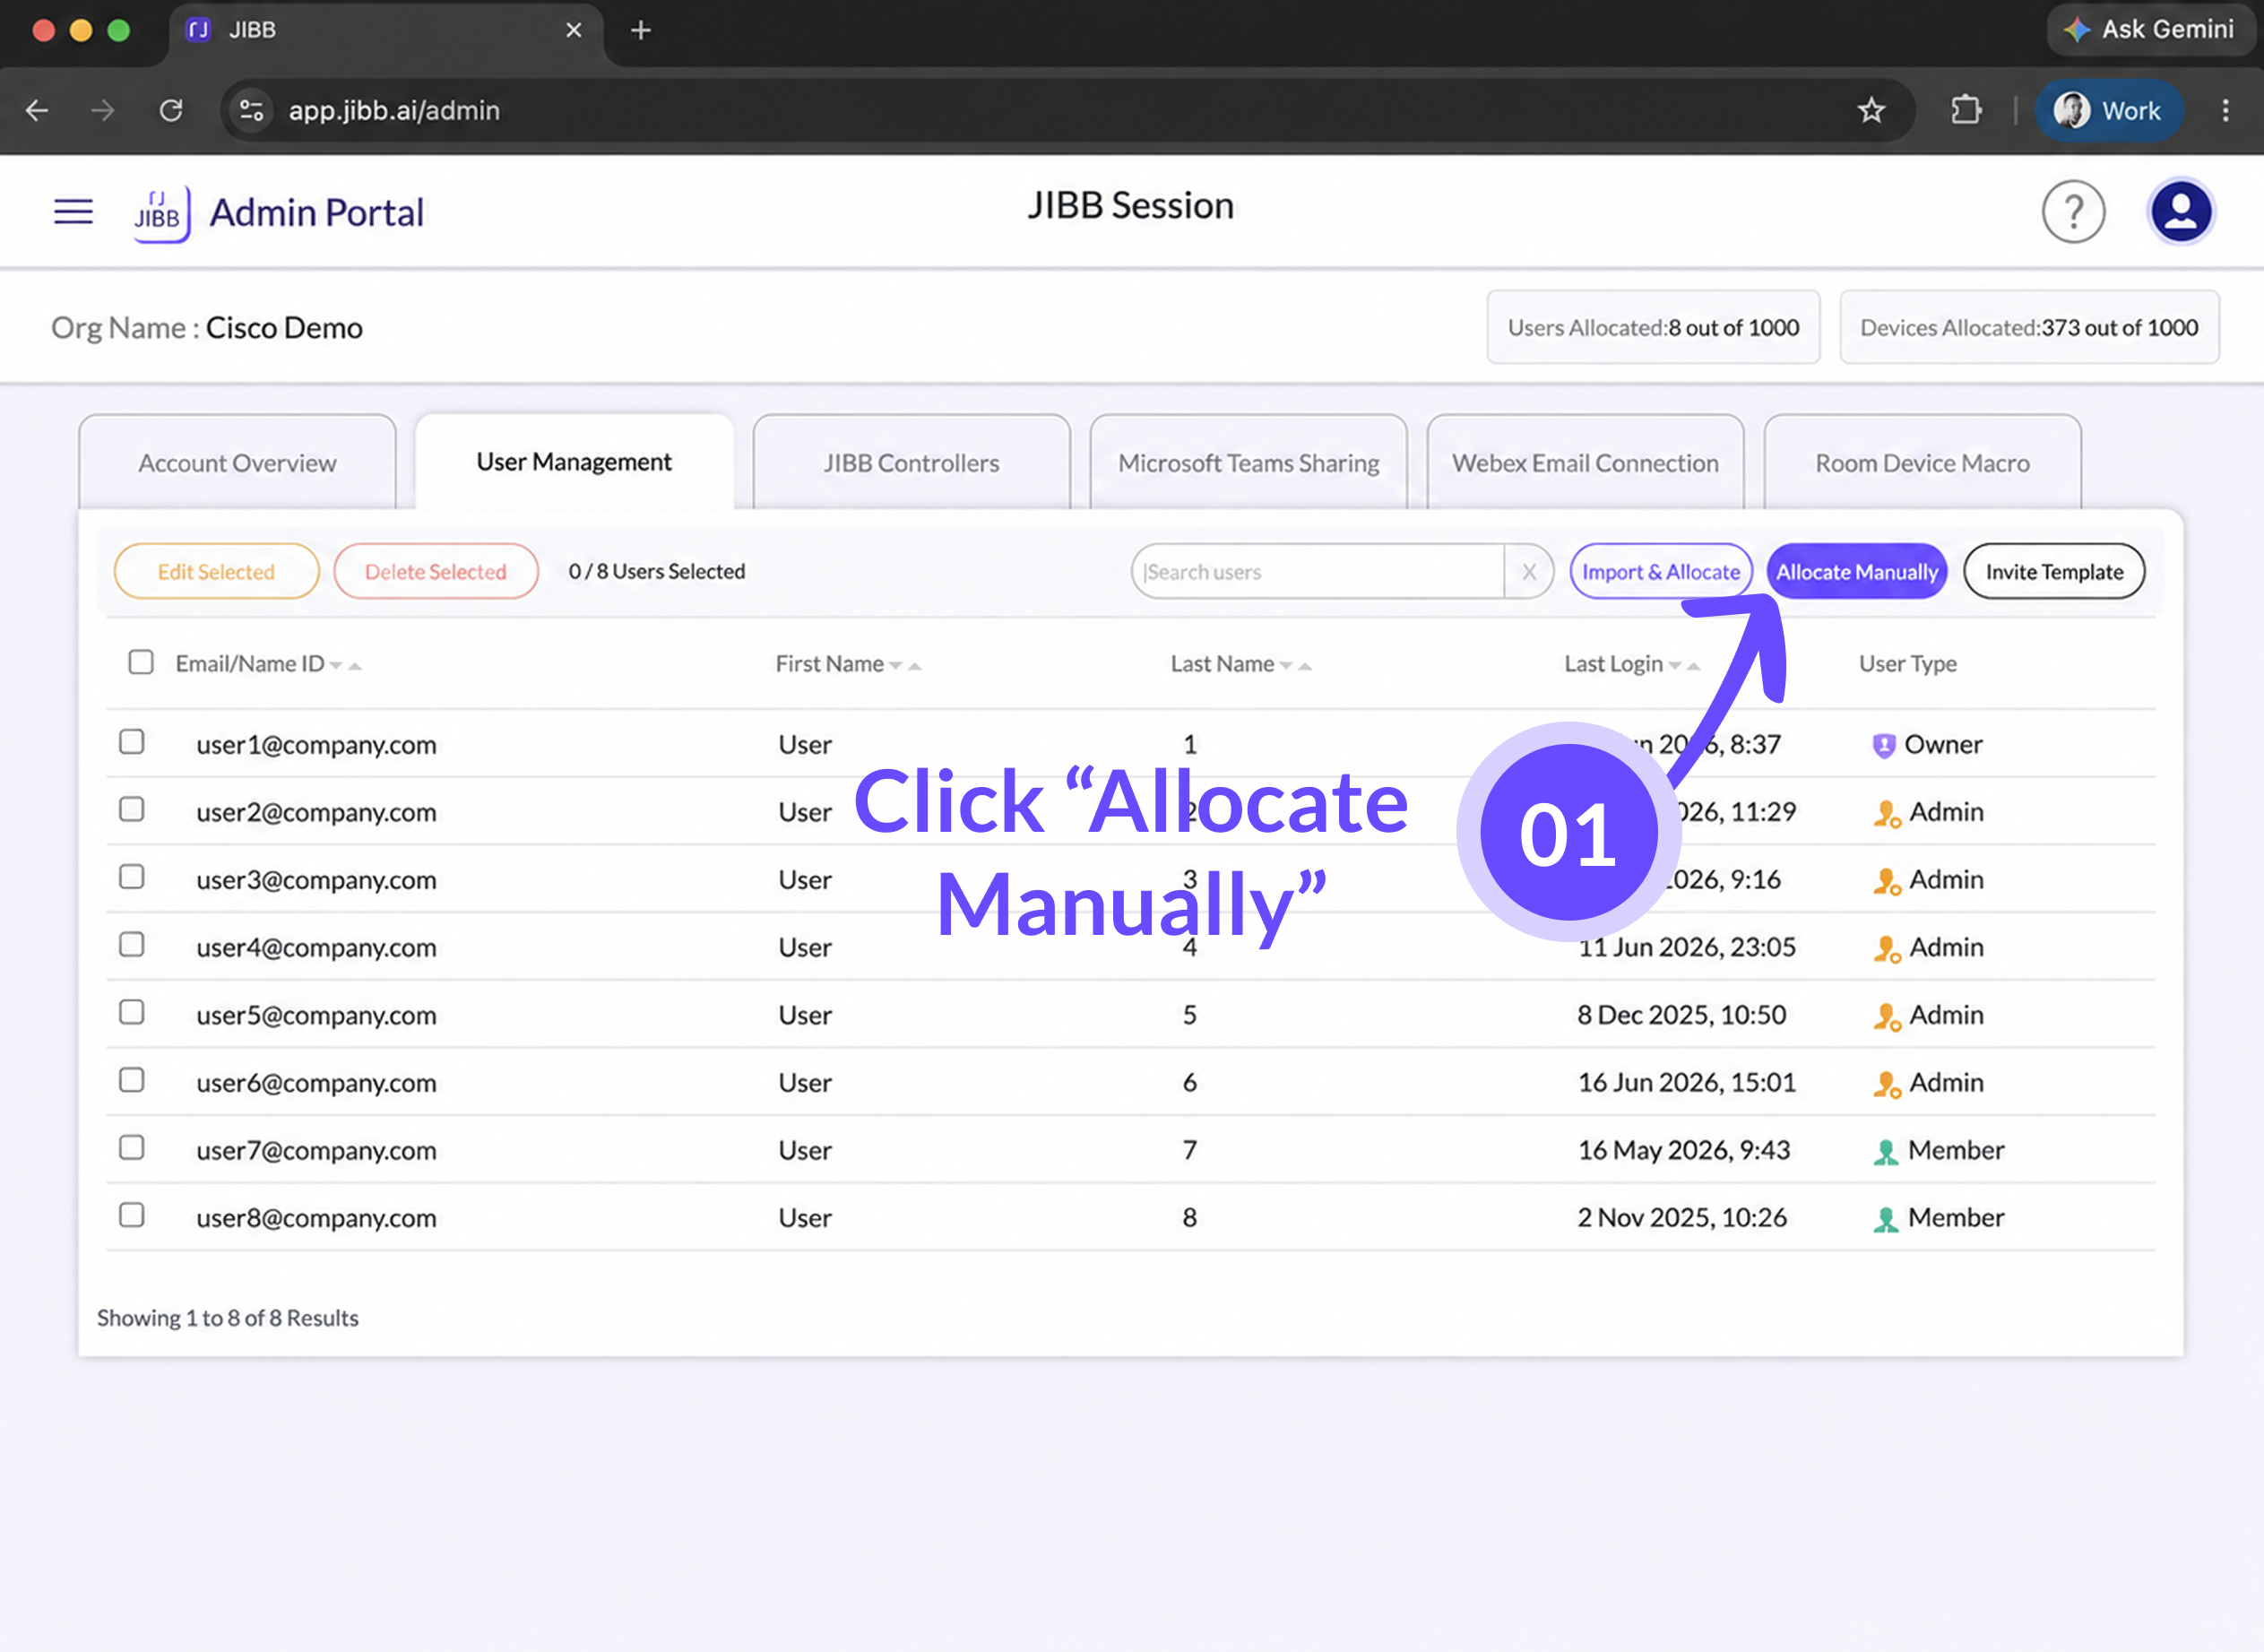Clear the user search with the X
2264x1652 pixels.
pos(1528,572)
